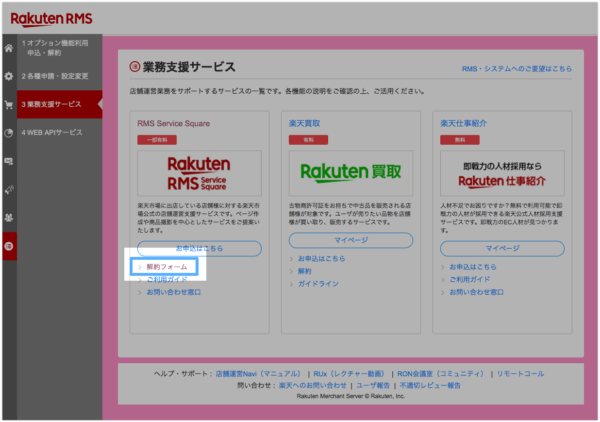Click お申込はこちら button under RMS Service Square
The height and width of the screenshot is (422, 600).
coord(199,248)
